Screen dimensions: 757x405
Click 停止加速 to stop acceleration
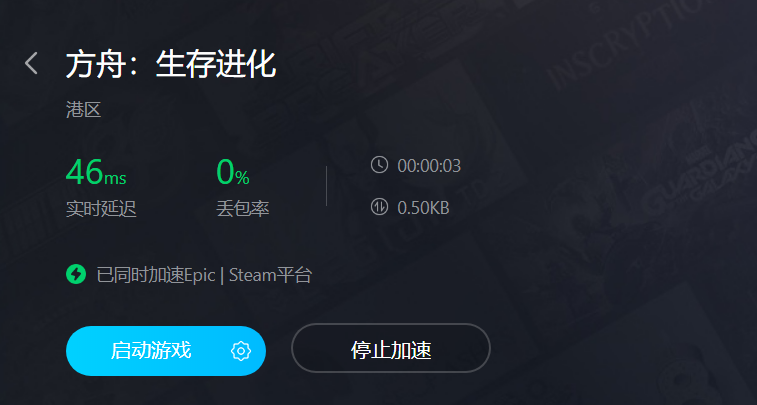pos(391,349)
